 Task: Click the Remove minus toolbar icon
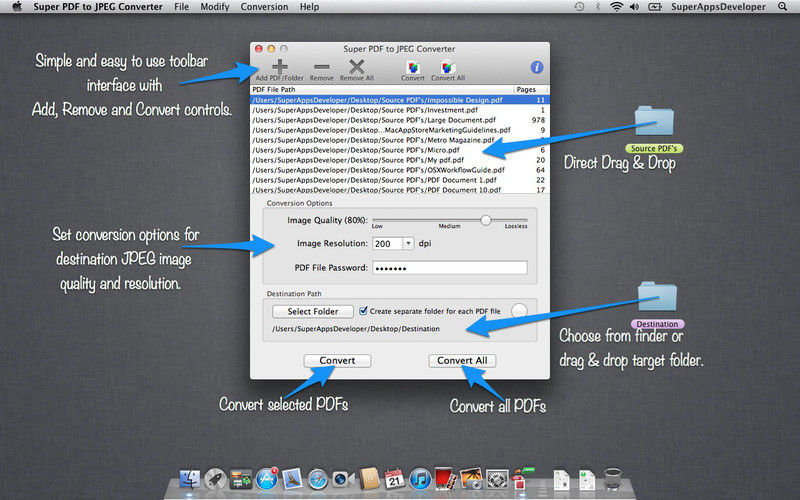coord(321,67)
